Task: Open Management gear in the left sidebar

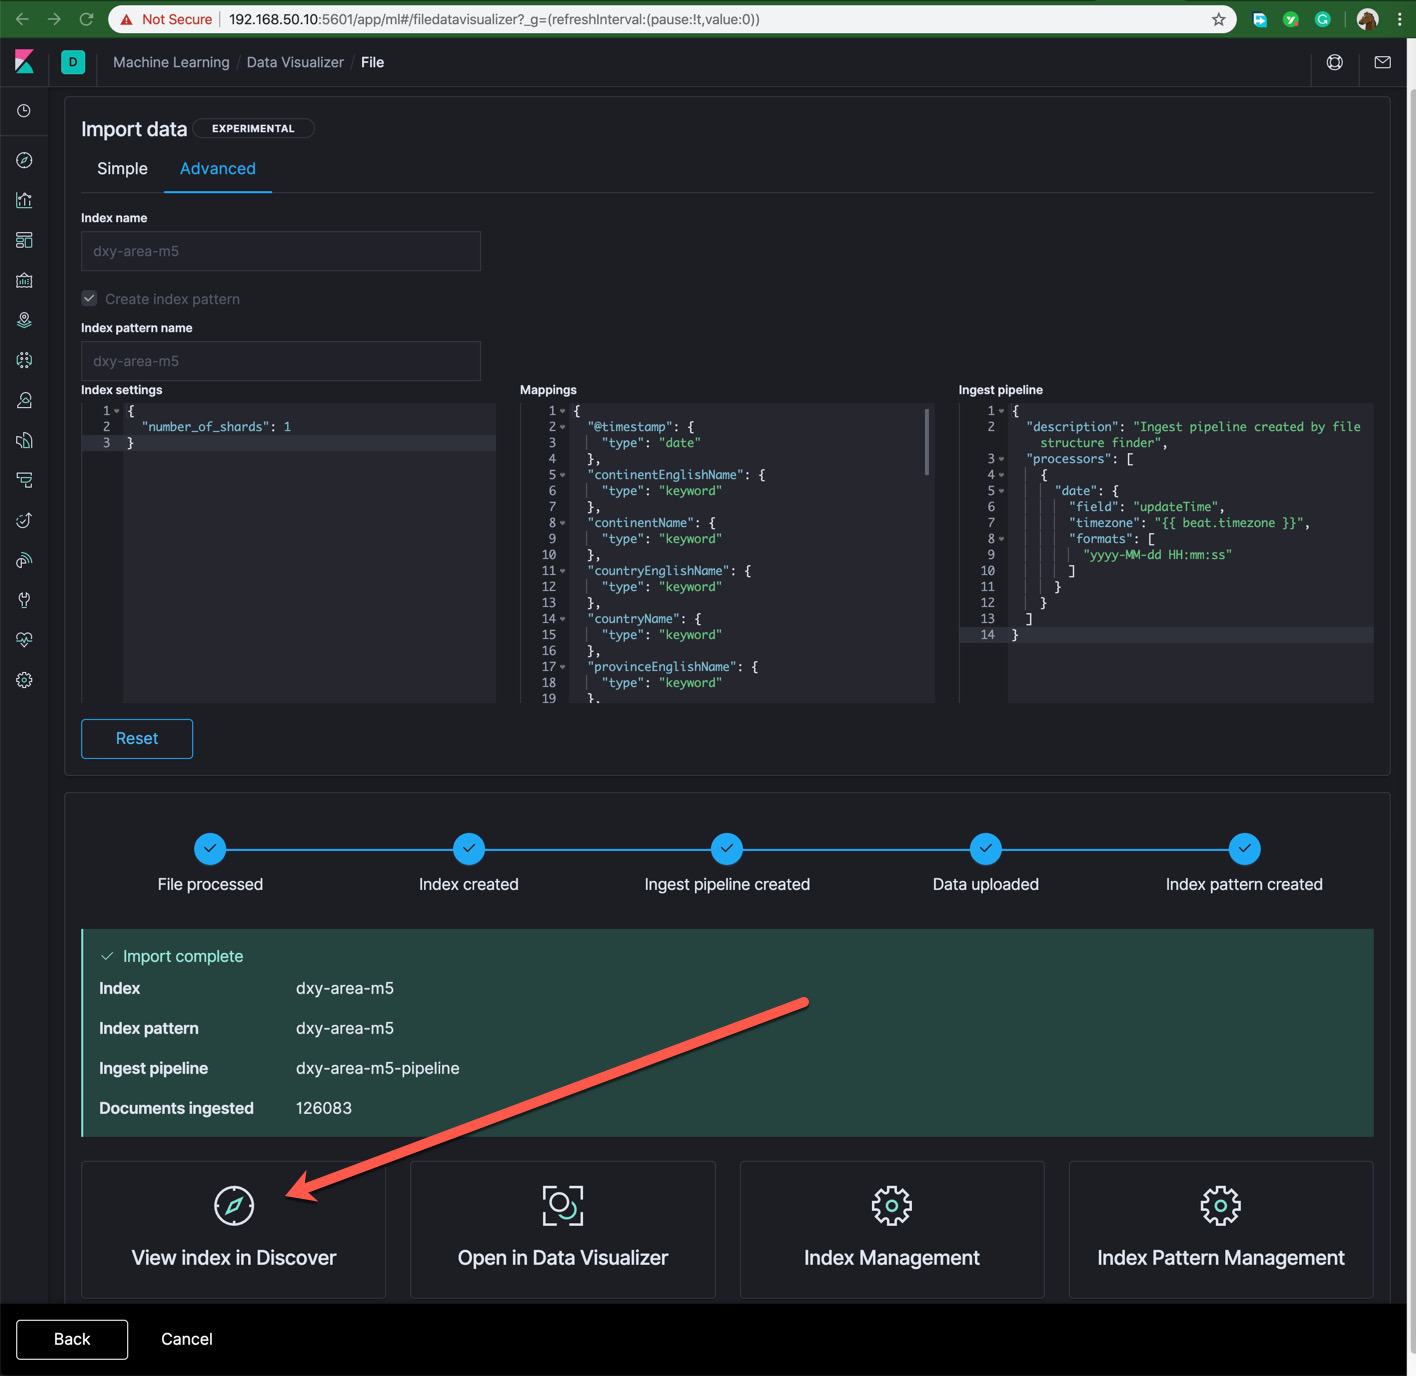Action: pos(24,680)
